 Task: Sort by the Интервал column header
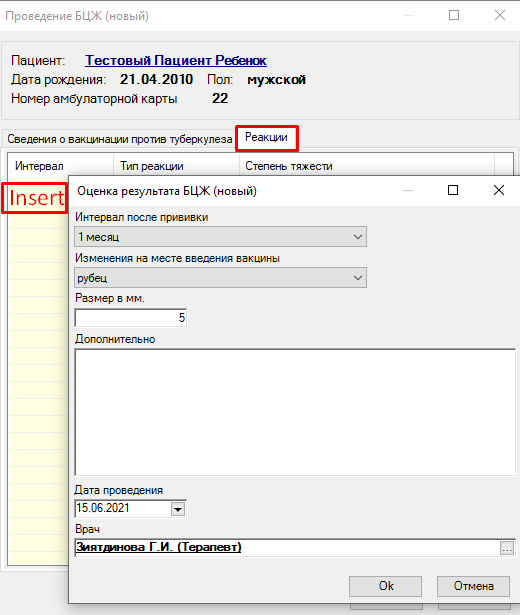61,166
